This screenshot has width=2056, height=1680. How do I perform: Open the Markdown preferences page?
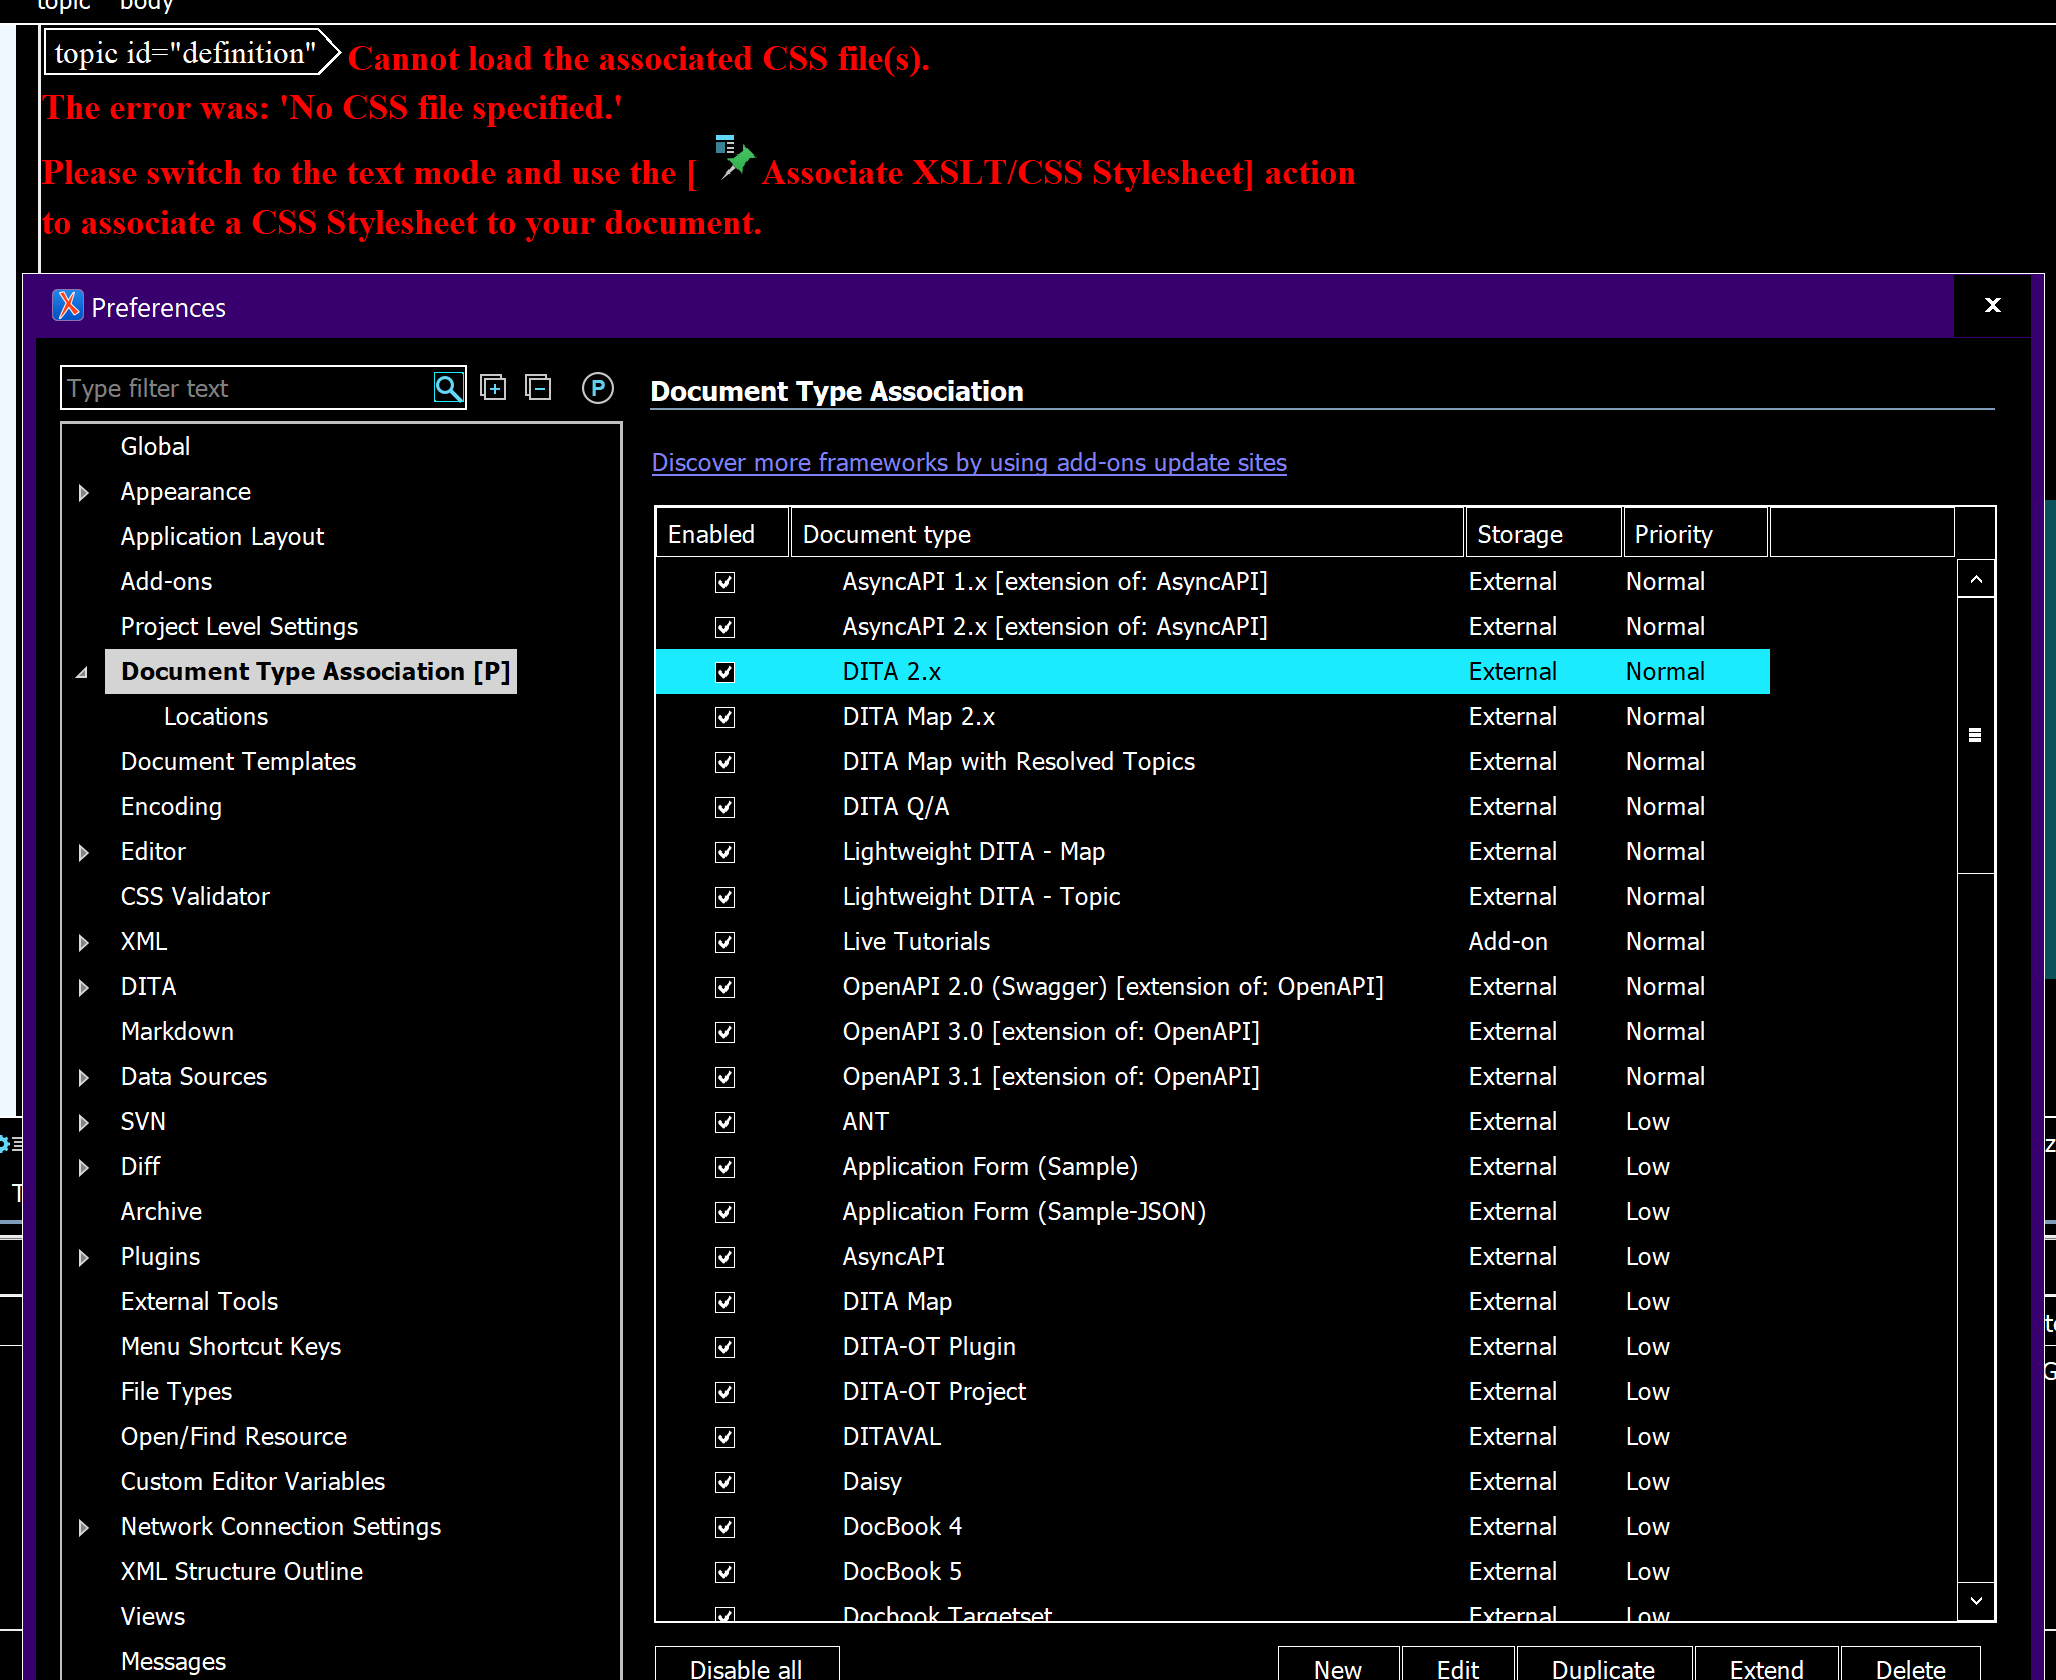[177, 1031]
